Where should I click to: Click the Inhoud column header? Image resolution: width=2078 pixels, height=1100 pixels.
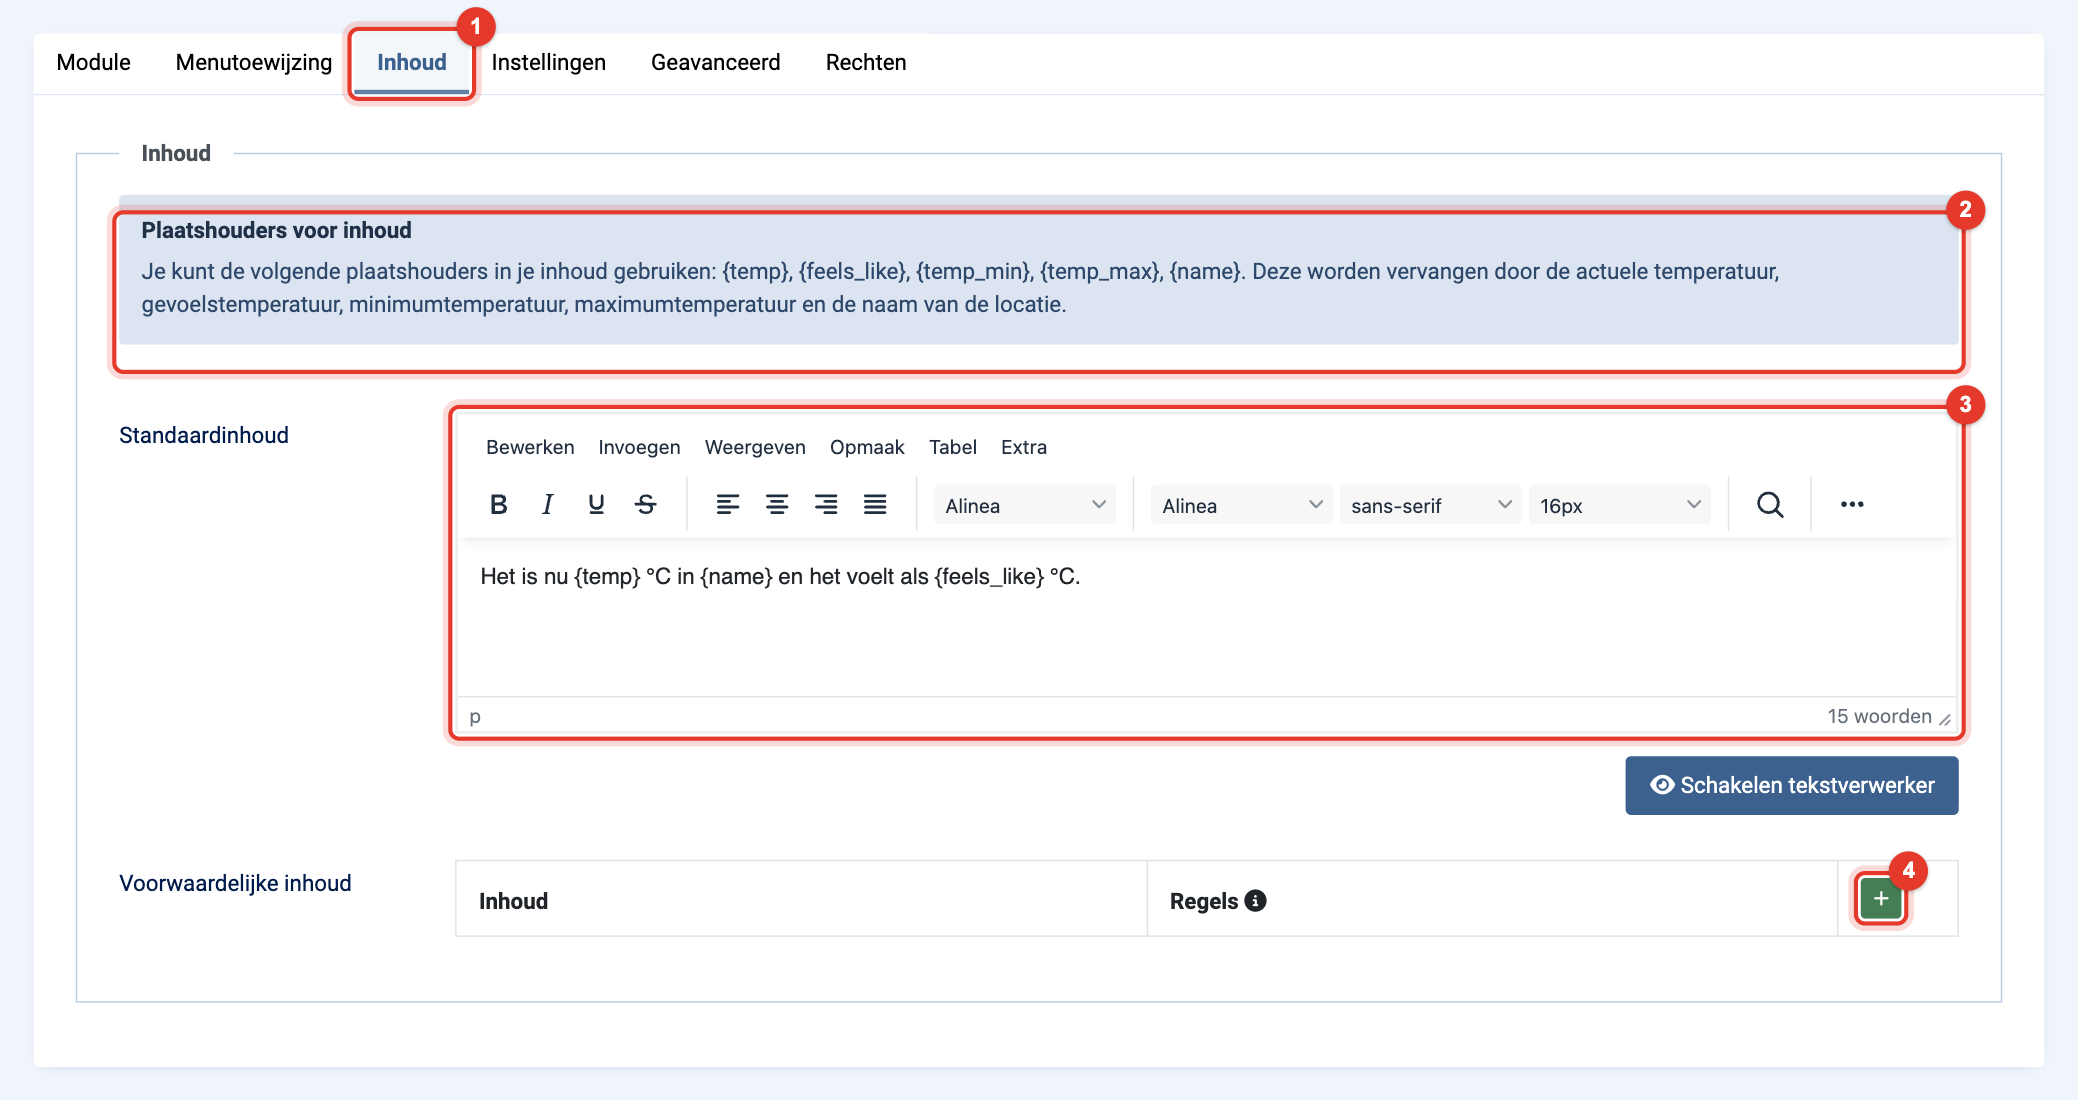513,901
